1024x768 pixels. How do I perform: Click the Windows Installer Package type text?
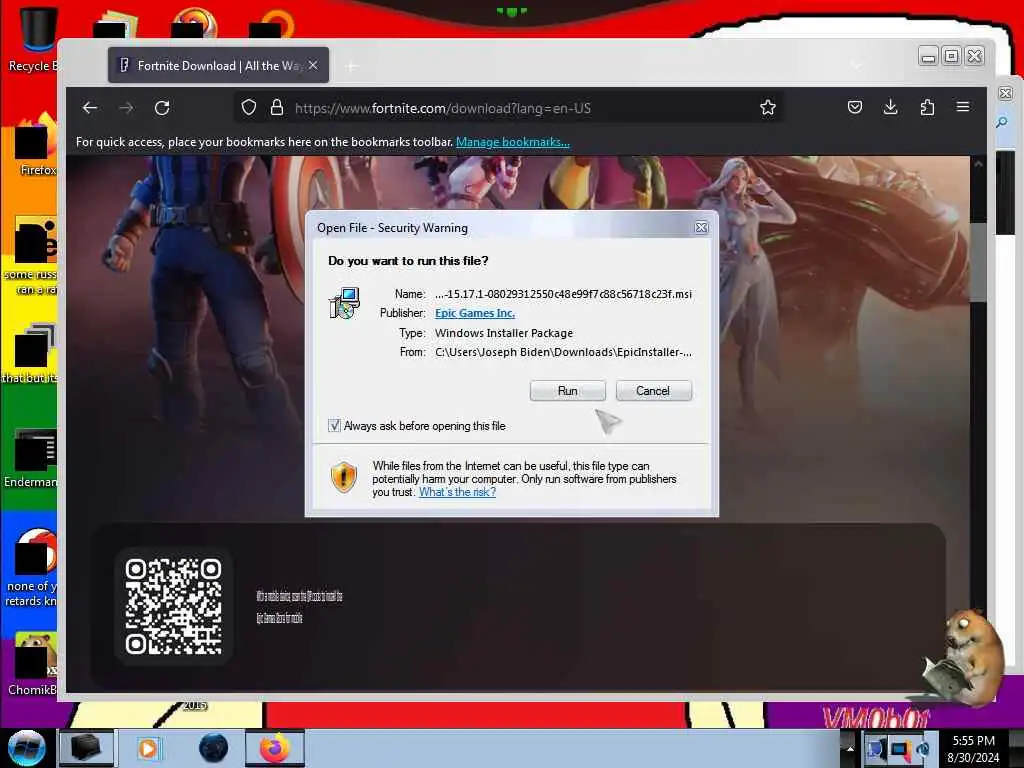coord(504,333)
